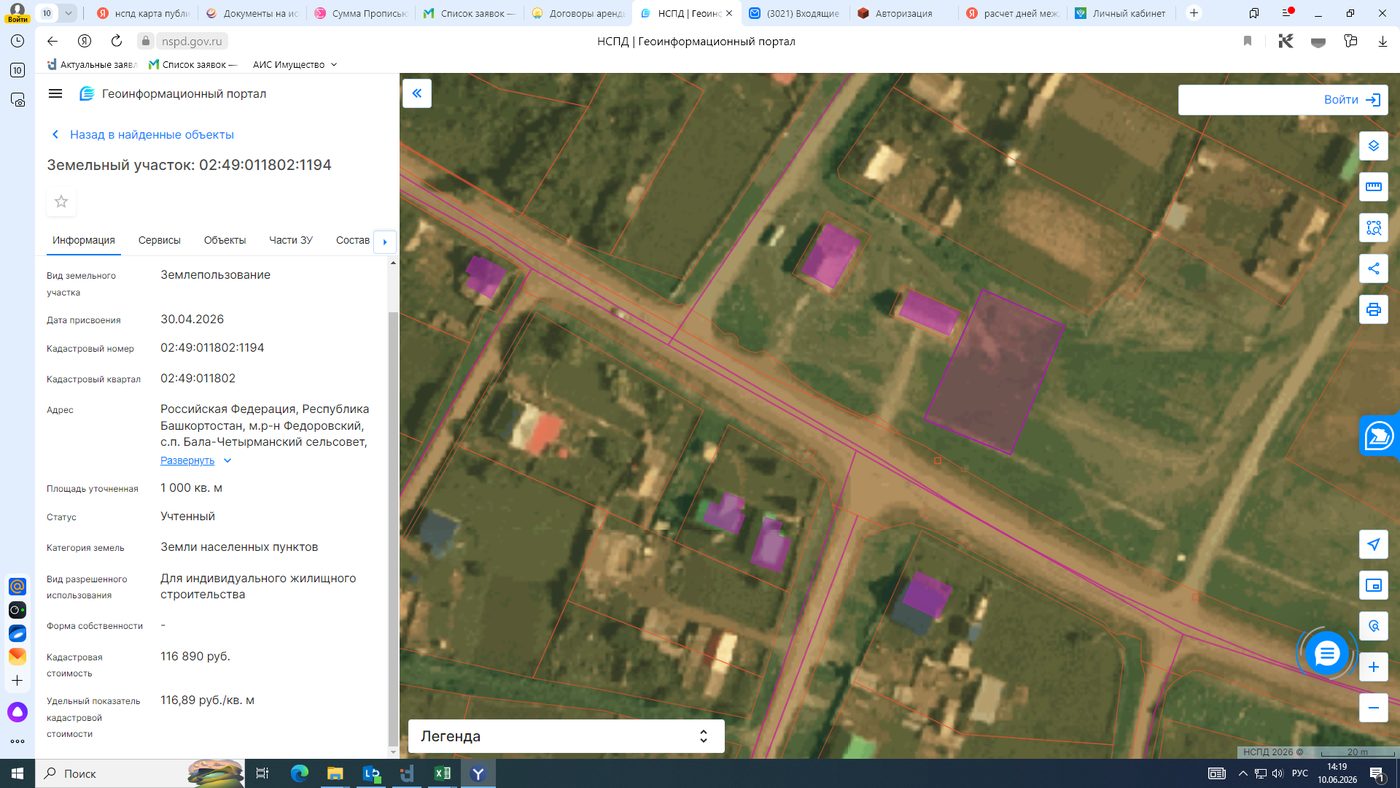Select the ruler measurement tool
This screenshot has width=1400, height=788.
click(1373, 187)
